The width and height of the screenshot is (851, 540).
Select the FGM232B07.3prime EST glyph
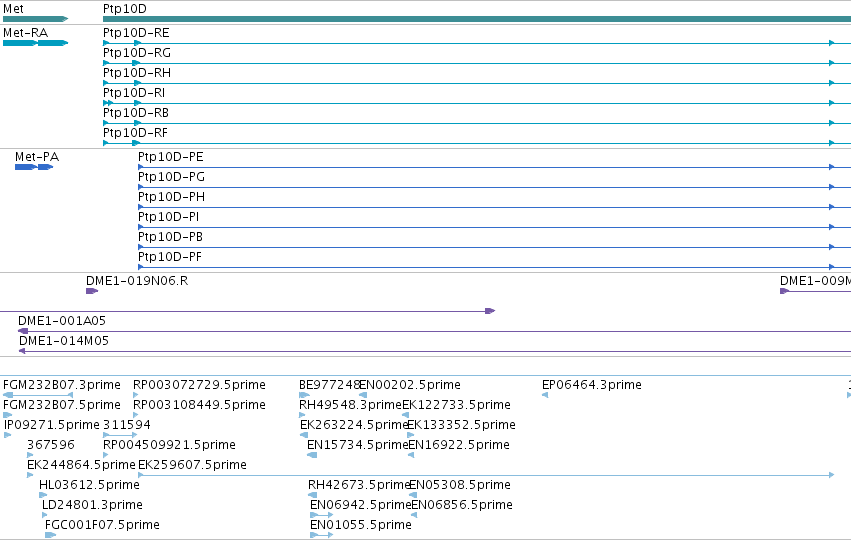point(38,395)
